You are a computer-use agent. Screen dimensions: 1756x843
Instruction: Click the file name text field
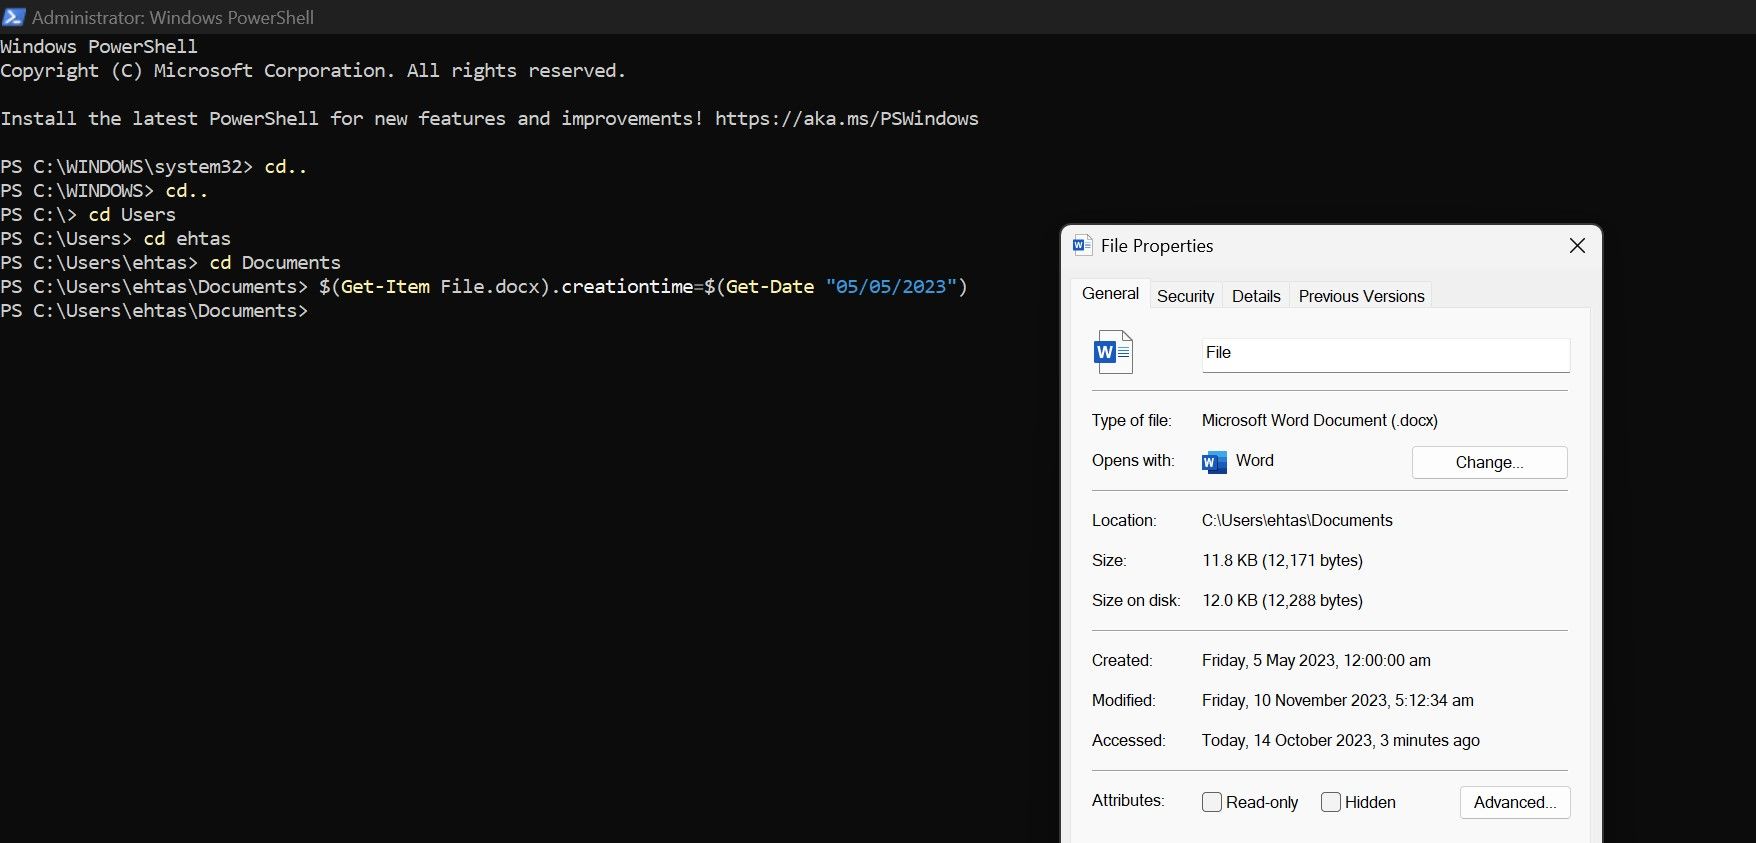click(1385, 354)
